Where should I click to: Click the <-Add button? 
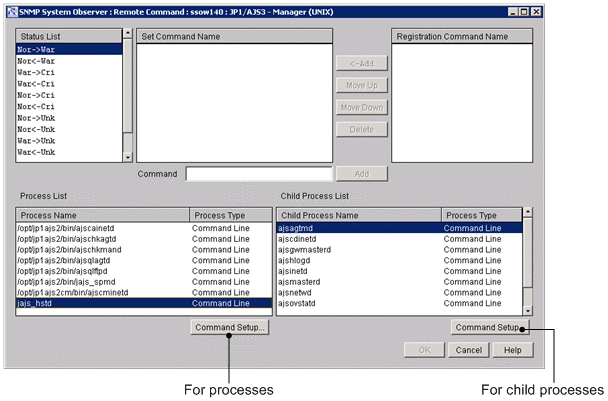pos(360,62)
